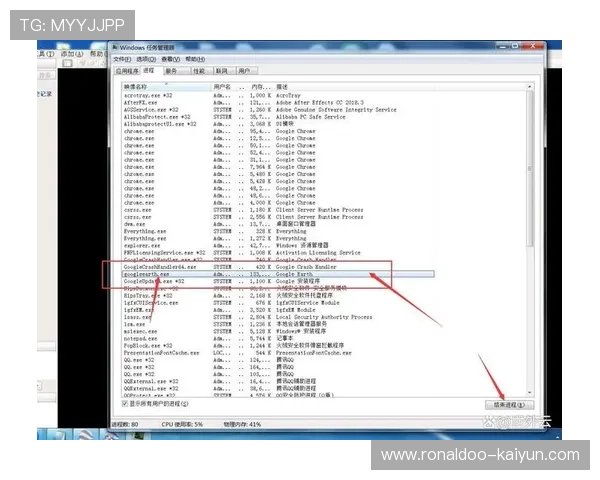The width and height of the screenshot is (600, 480).
Task: Select the explorer.exe process
Action: 278,245
